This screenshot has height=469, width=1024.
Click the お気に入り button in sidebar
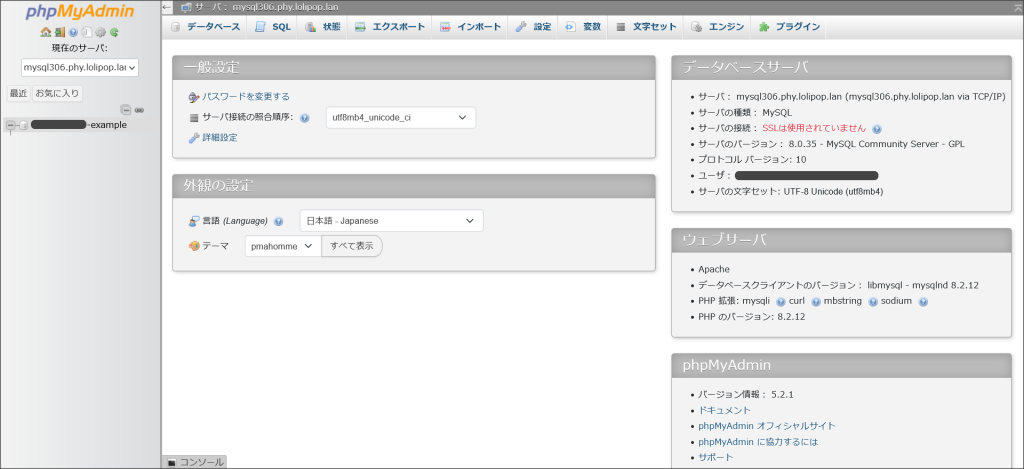tap(57, 93)
